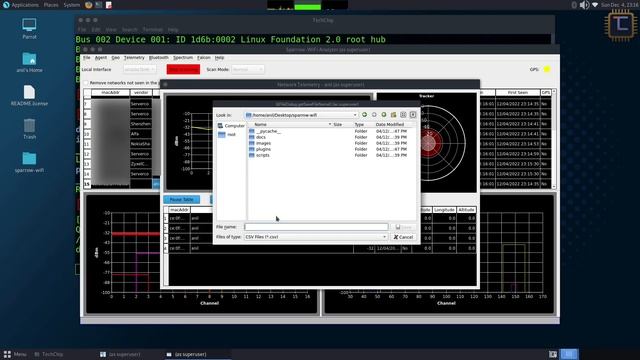This screenshot has height=360, width=640.
Task: Open the Scan Mode dropdown
Action: pyautogui.click(x=248, y=69)
